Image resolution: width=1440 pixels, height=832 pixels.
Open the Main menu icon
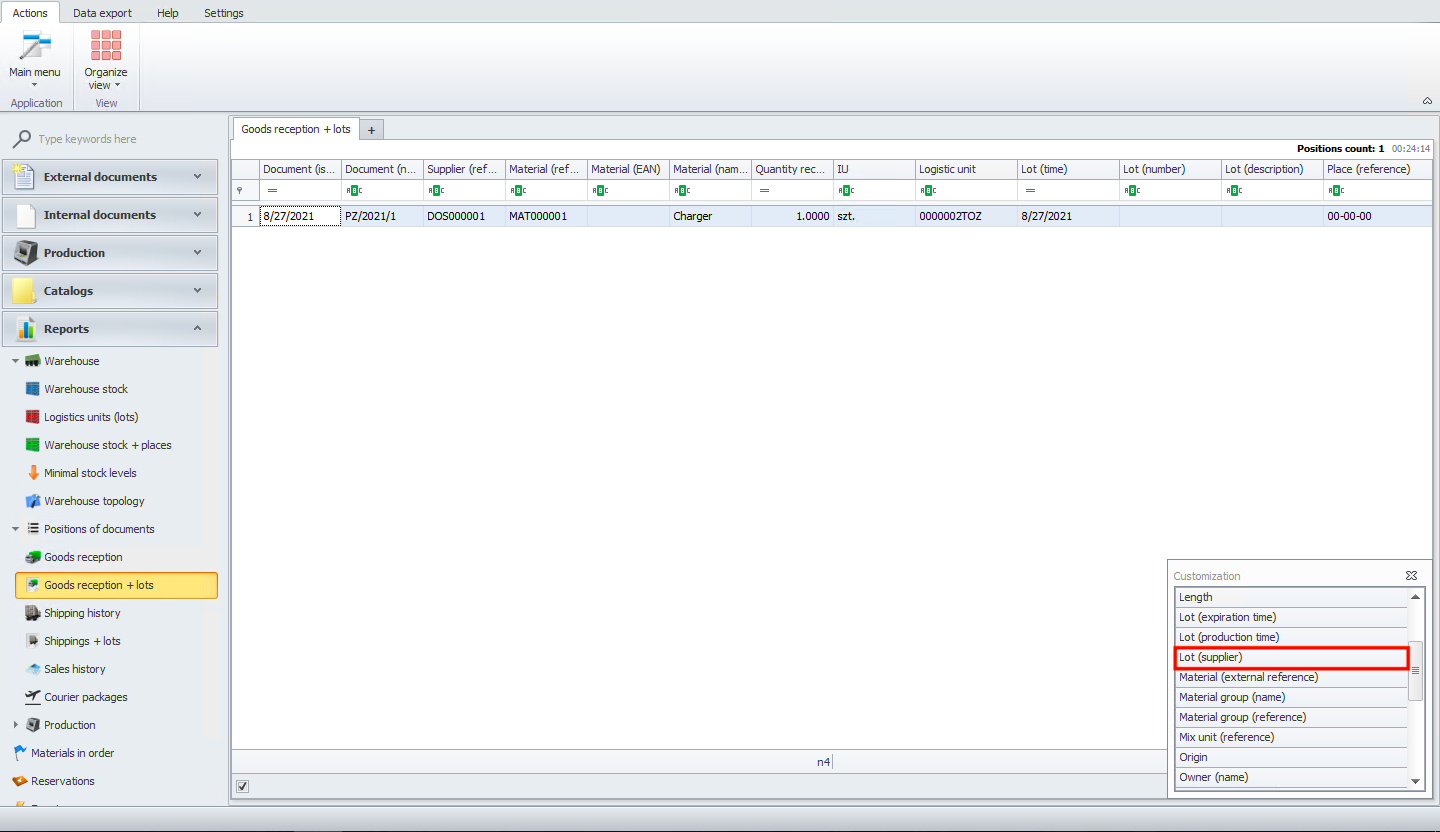35,46
